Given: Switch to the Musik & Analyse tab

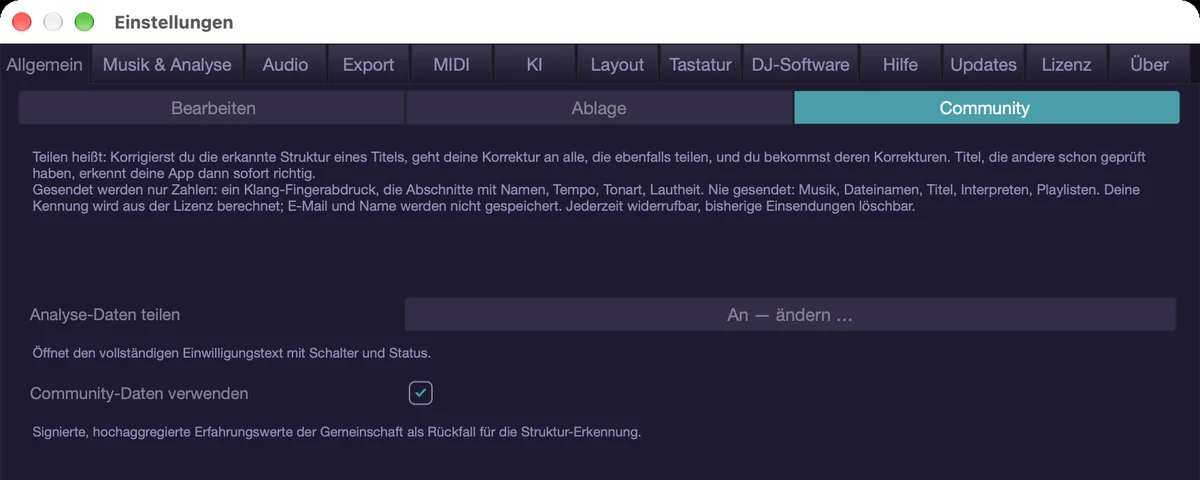Looking at the screenshot, I should [x=166, y=64].
